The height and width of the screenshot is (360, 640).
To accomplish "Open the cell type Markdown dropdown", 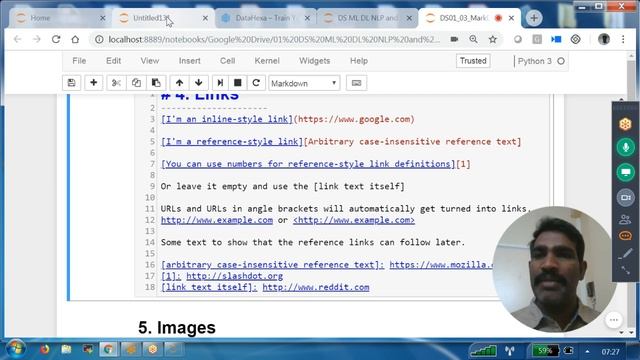I will [304, 83].
